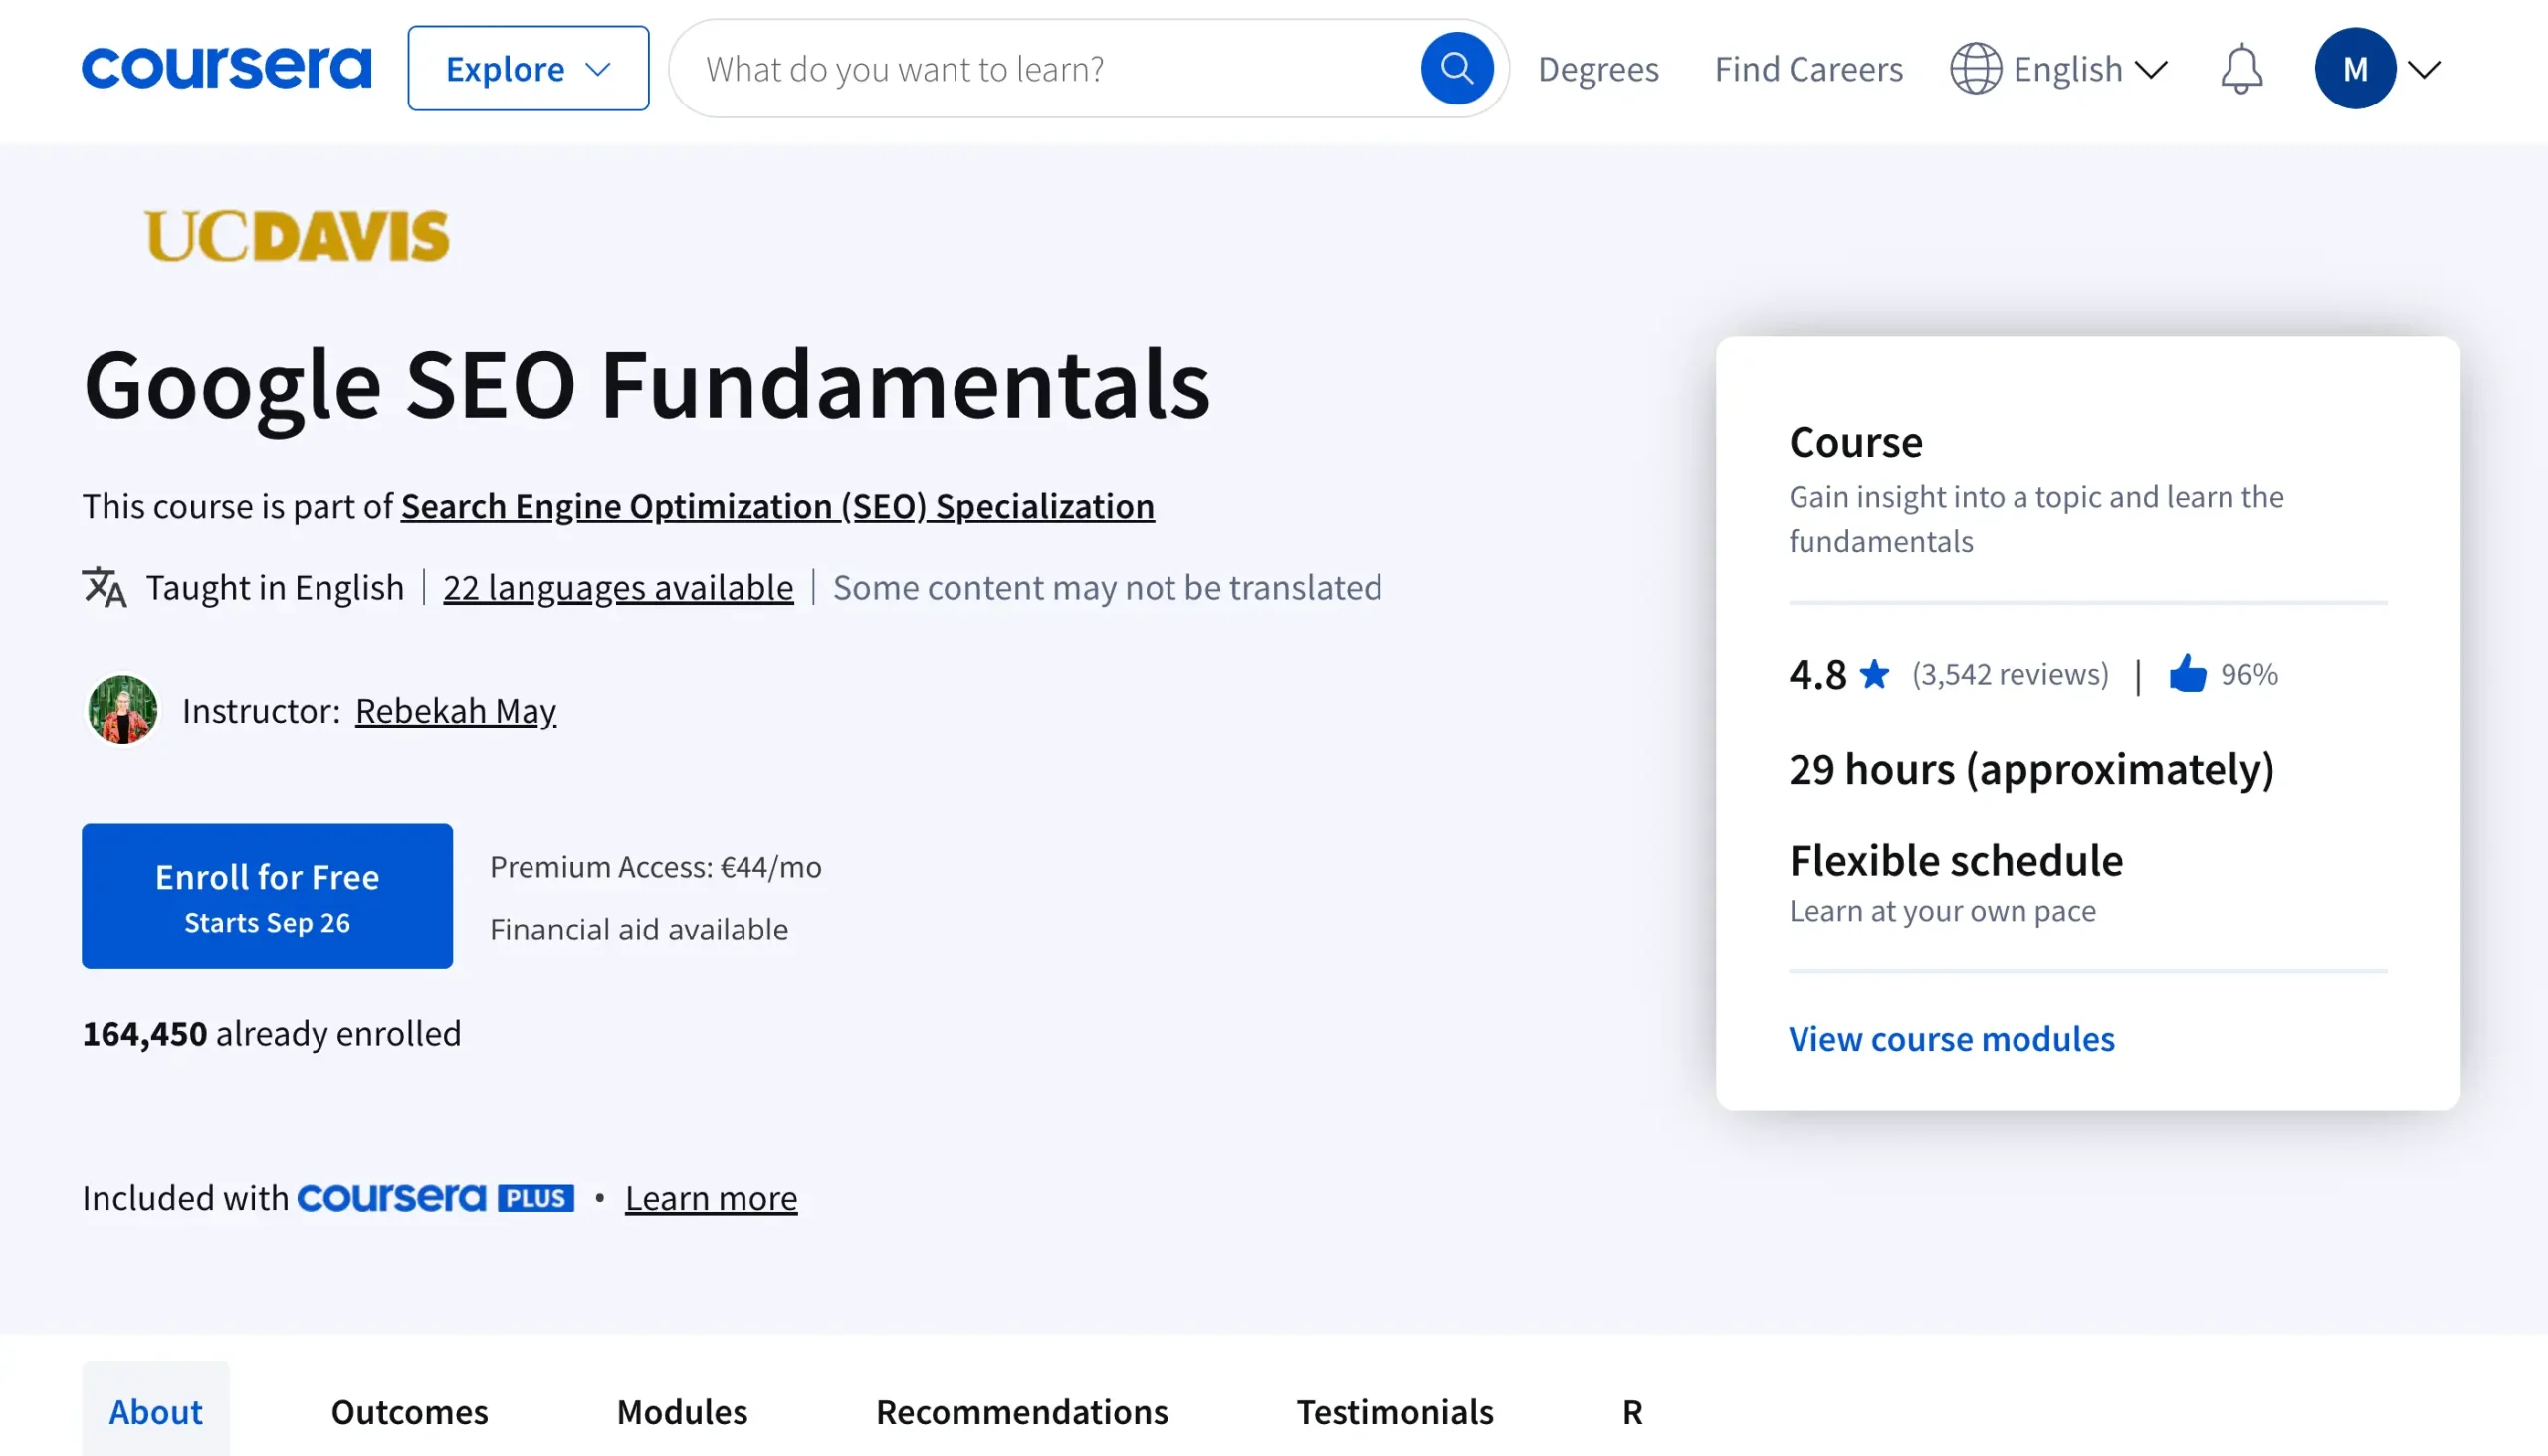Open the 22 languages available link
Image resolution: width=2548 pixels, height=1456 pixels.
[x=618, y=588]
